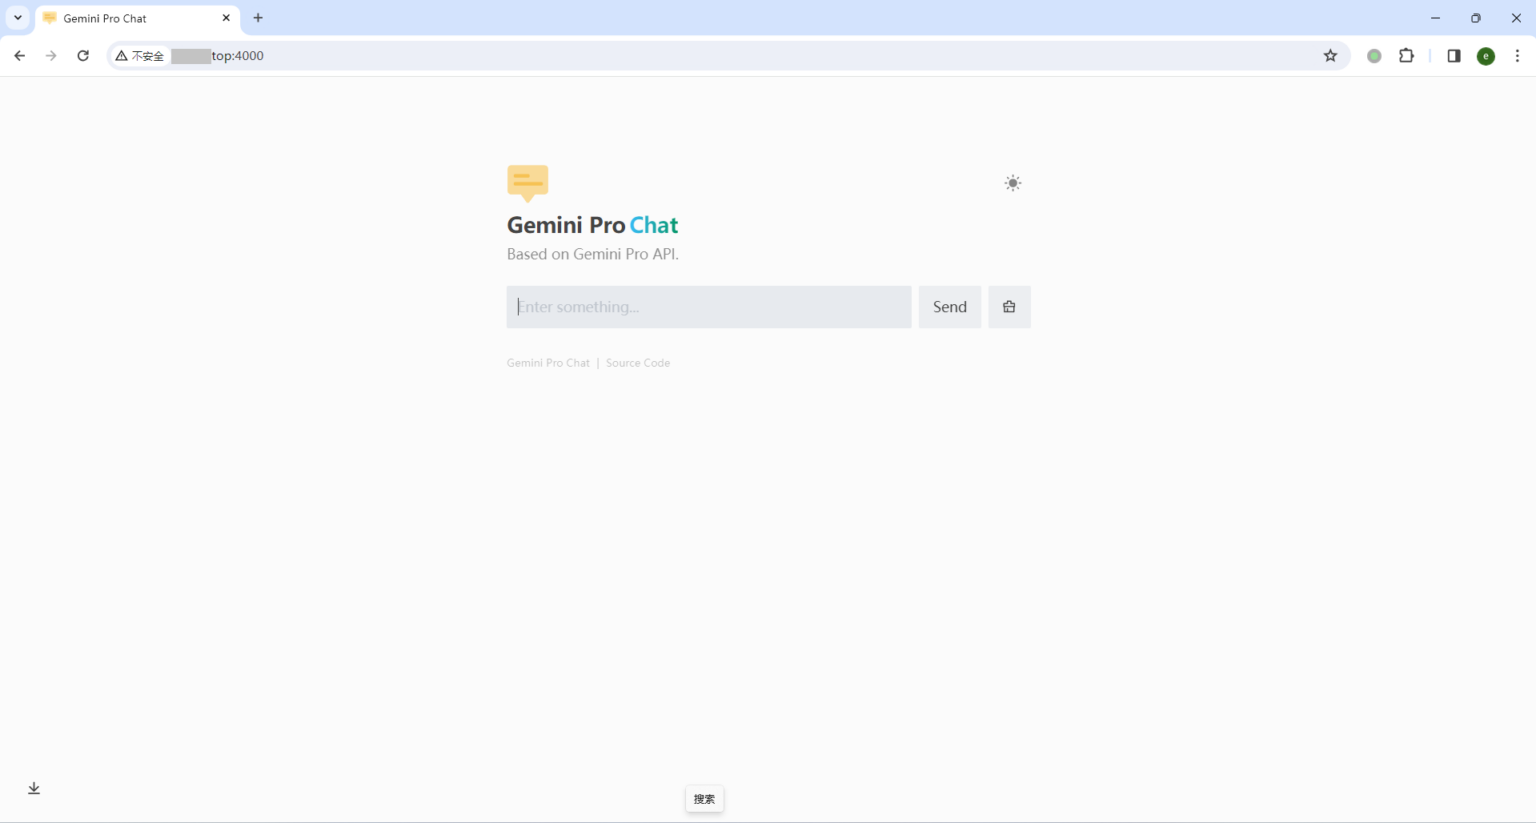
Task: Click the green circle extension icon
Action: point(1374,56)
